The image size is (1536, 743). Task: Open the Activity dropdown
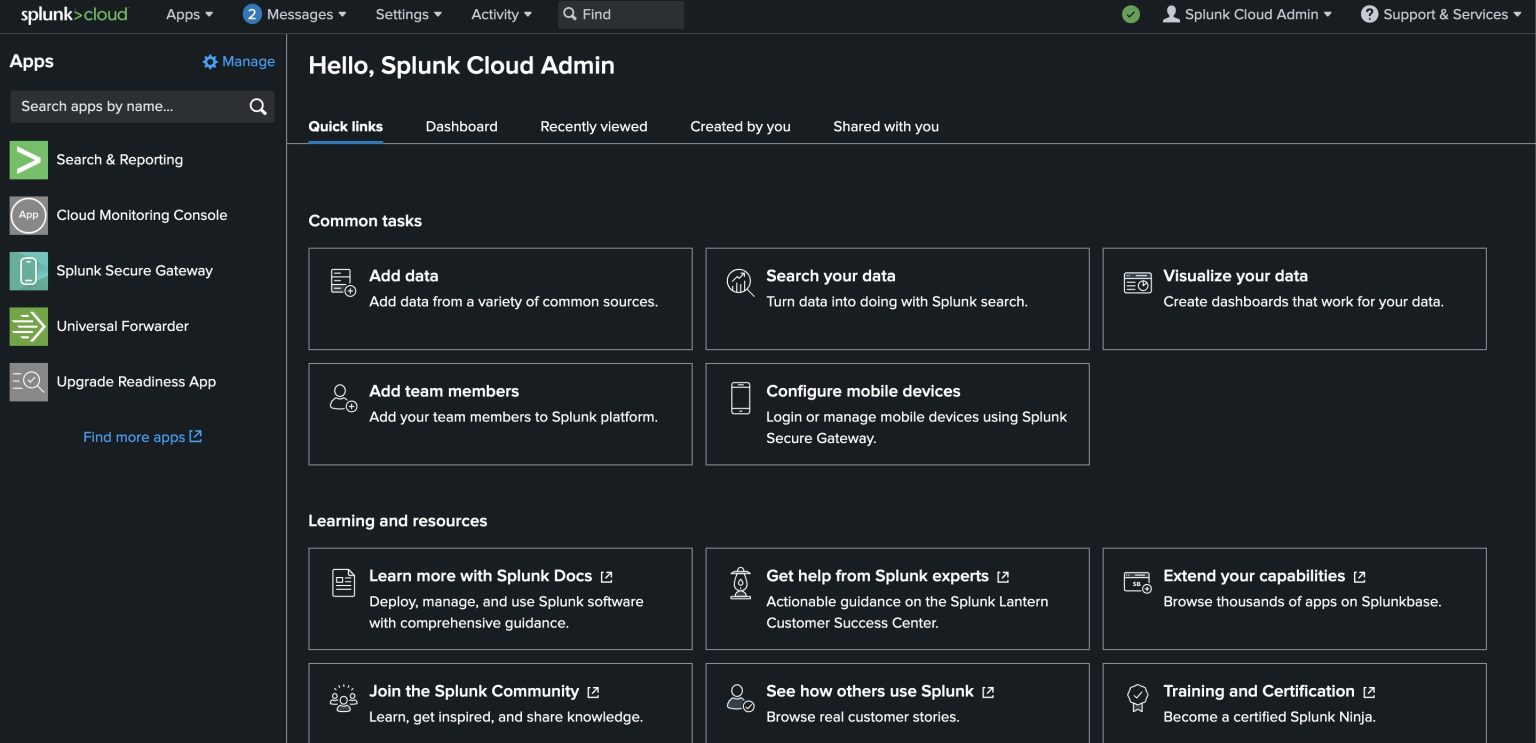click(x=500, y=14)
